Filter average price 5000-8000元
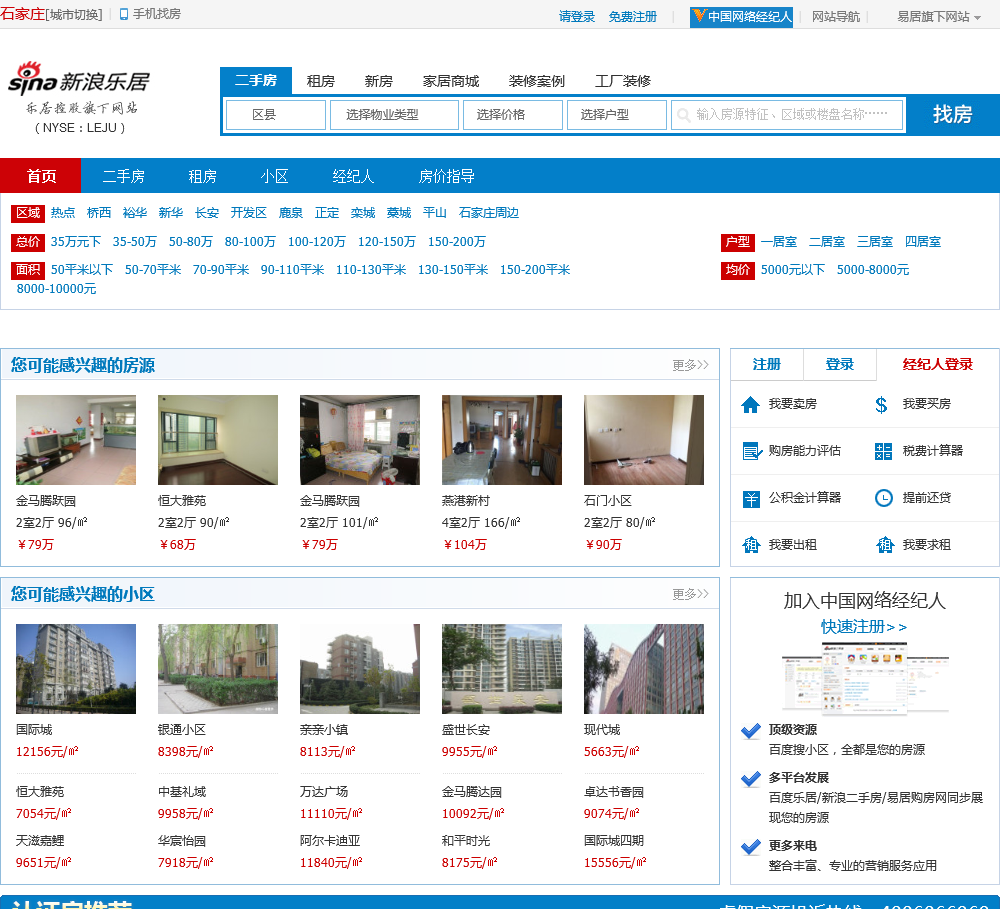 [x=872, y=270]
